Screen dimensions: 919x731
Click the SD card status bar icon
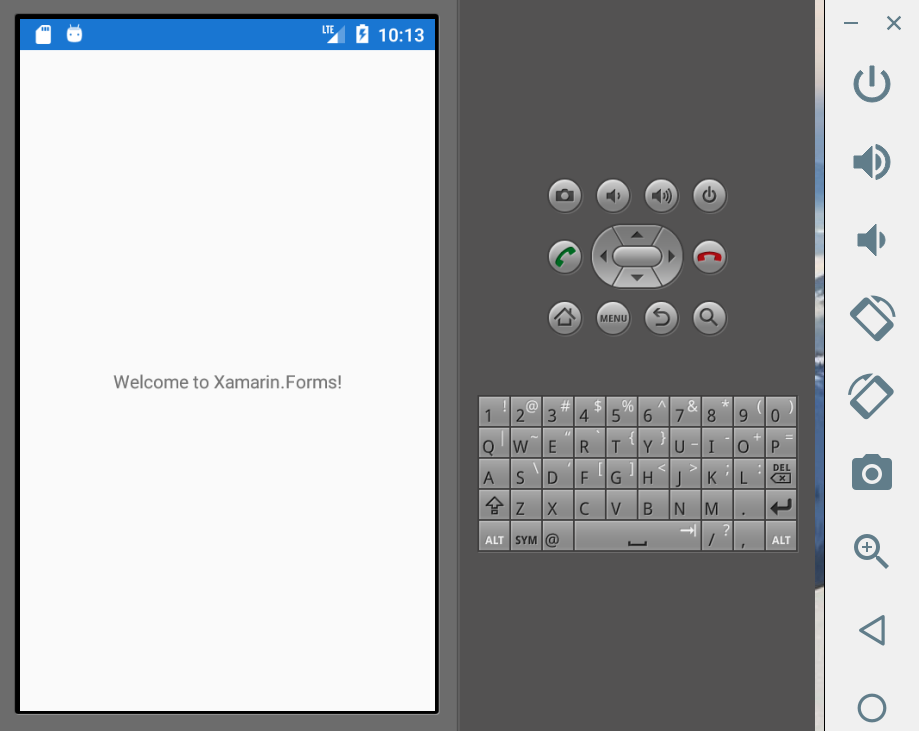pyautogui.click(x=43, y=35)
